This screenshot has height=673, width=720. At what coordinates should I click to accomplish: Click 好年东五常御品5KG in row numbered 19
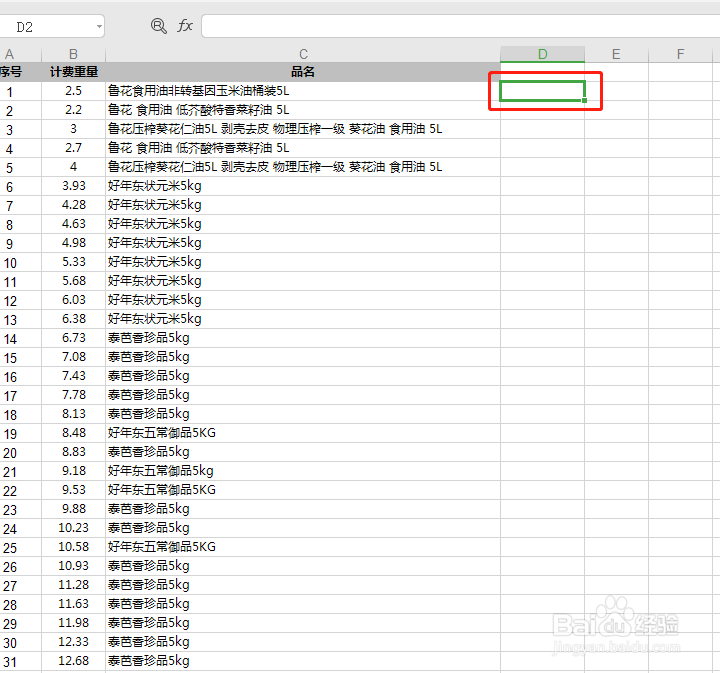tap(303, 433)
